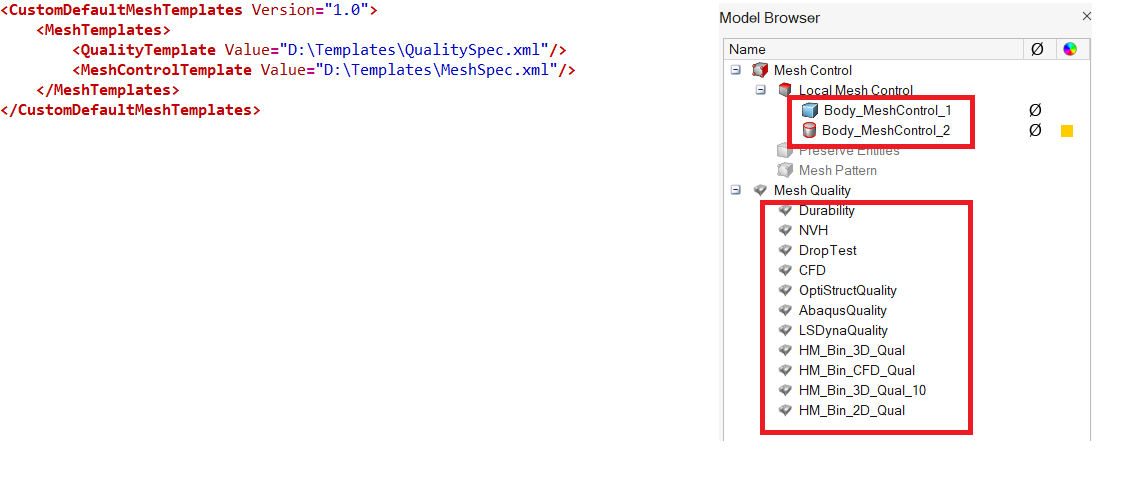This screenshot has width=1139, height=495.
Task: Select the NVH quality item
Action: 813,230
